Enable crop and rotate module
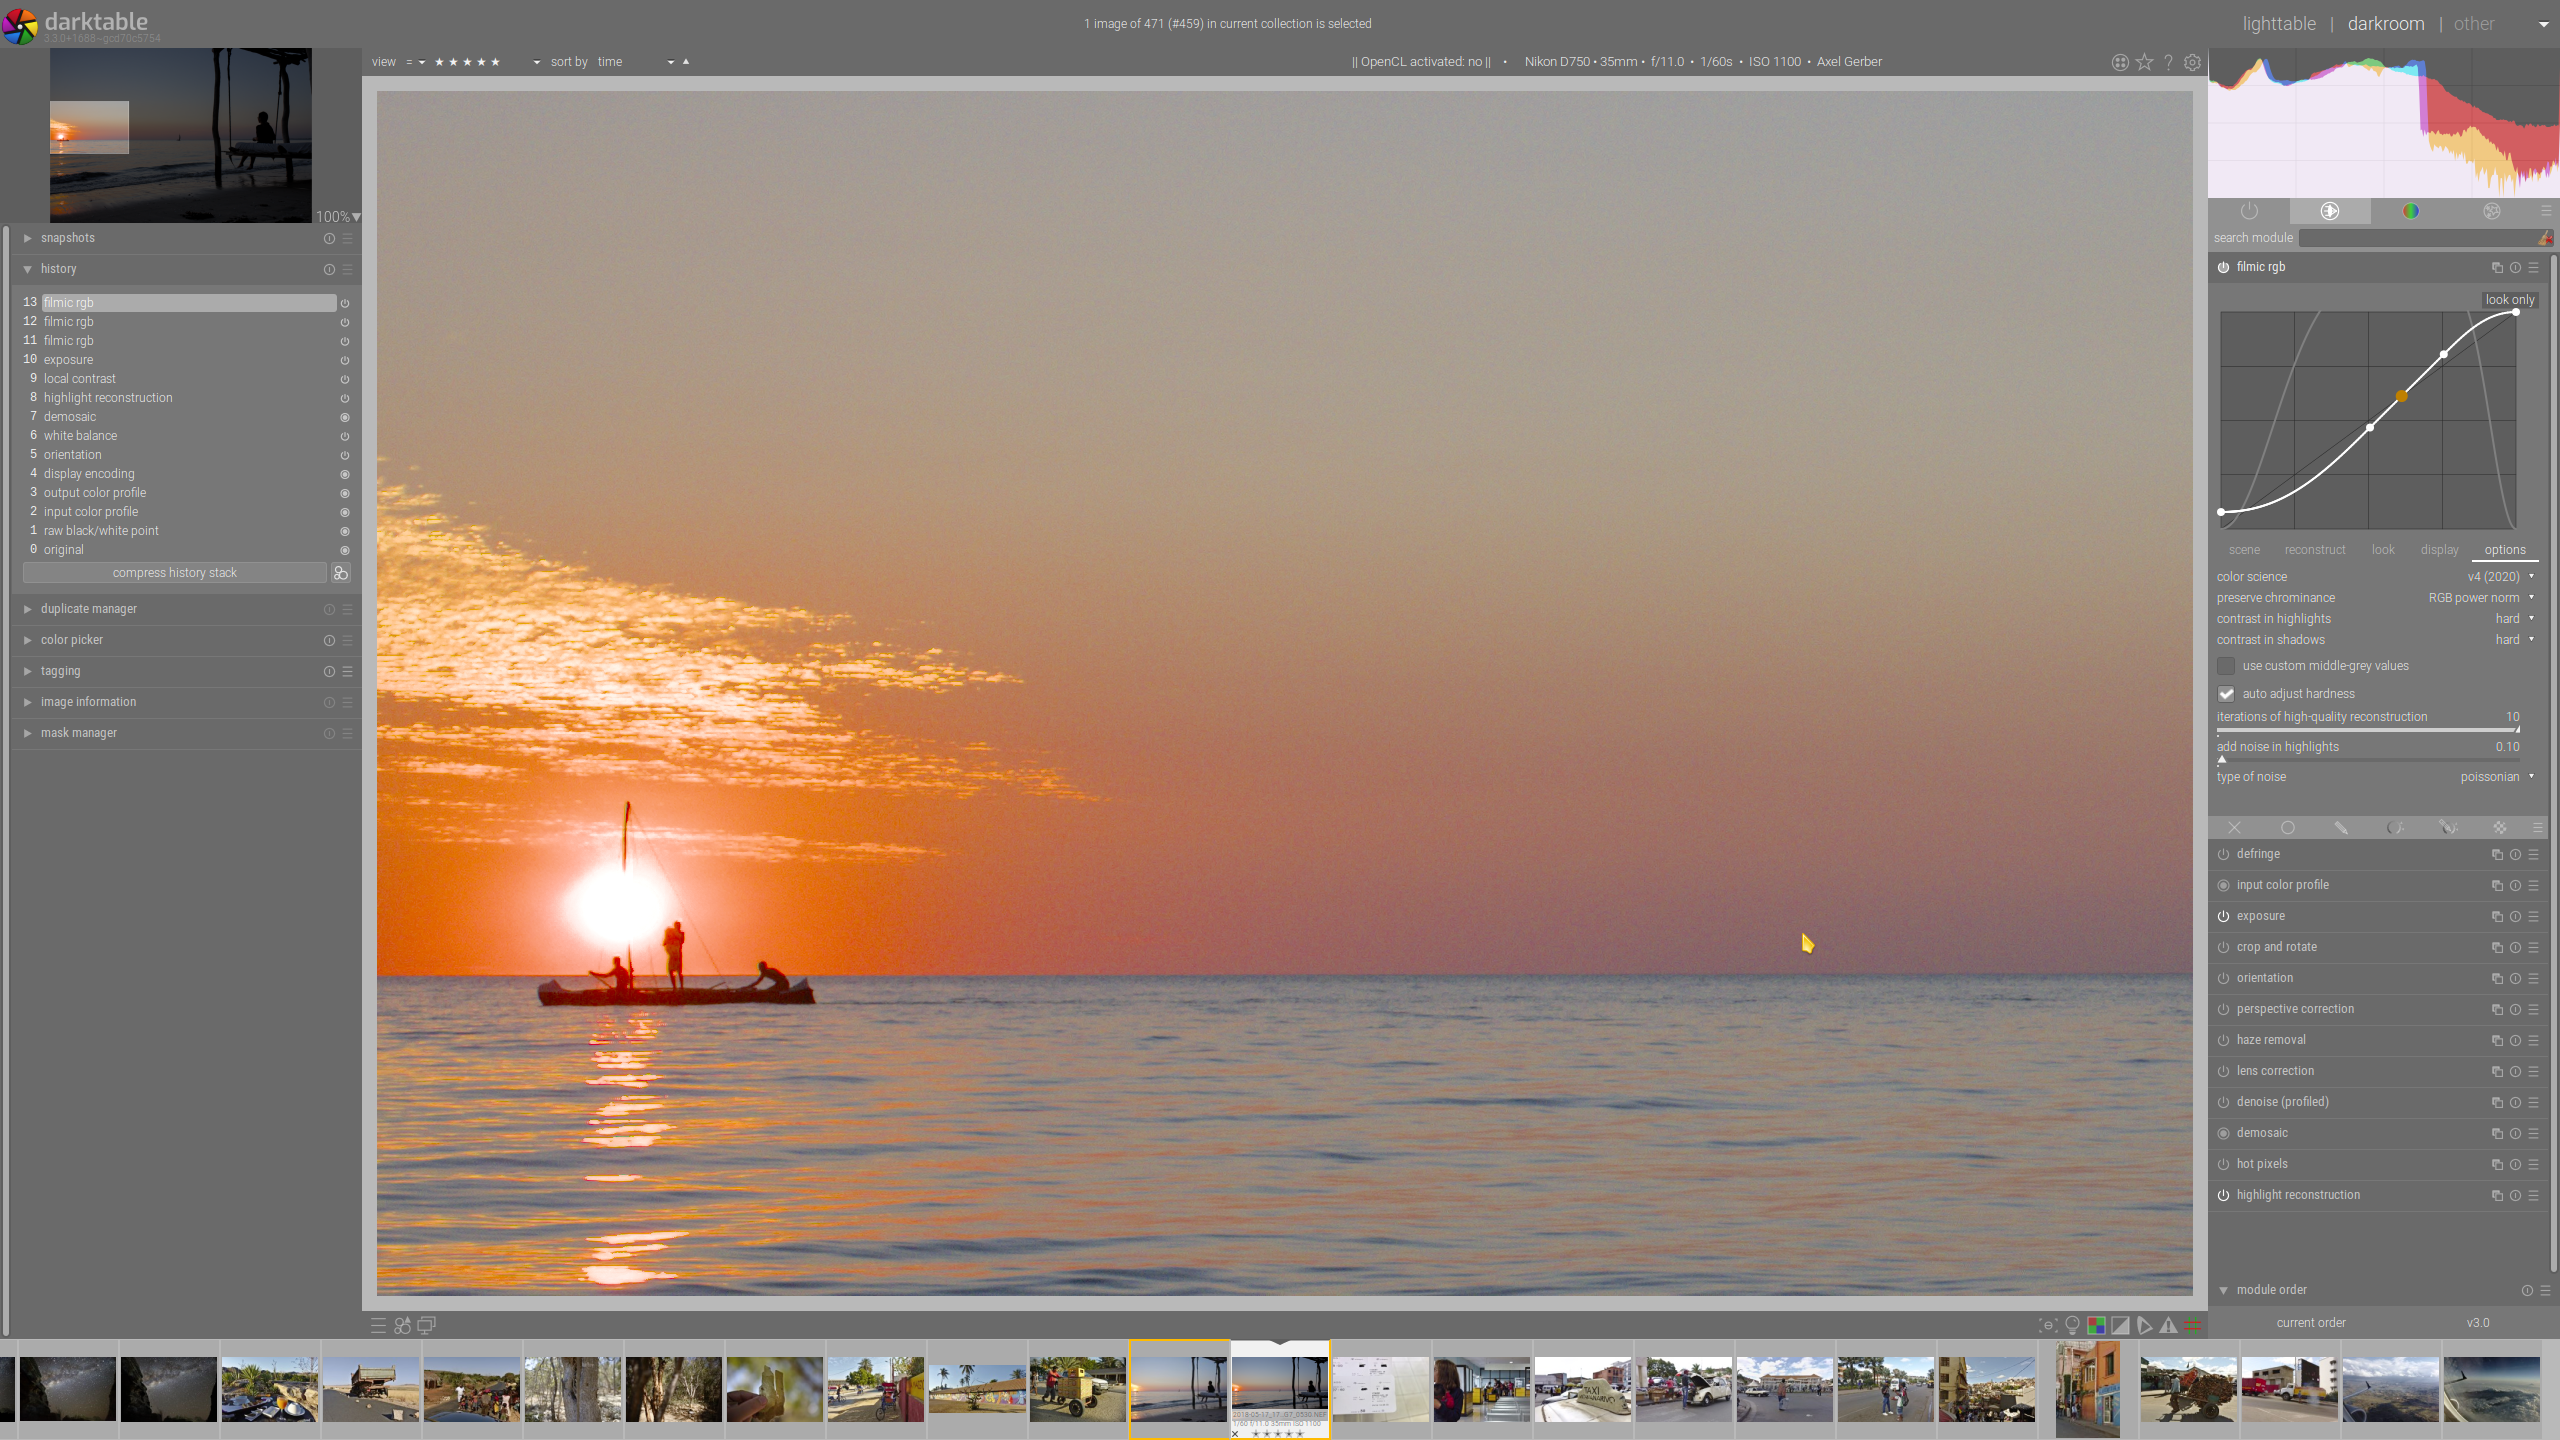2560x1440 pixels. pos(2223,947)
